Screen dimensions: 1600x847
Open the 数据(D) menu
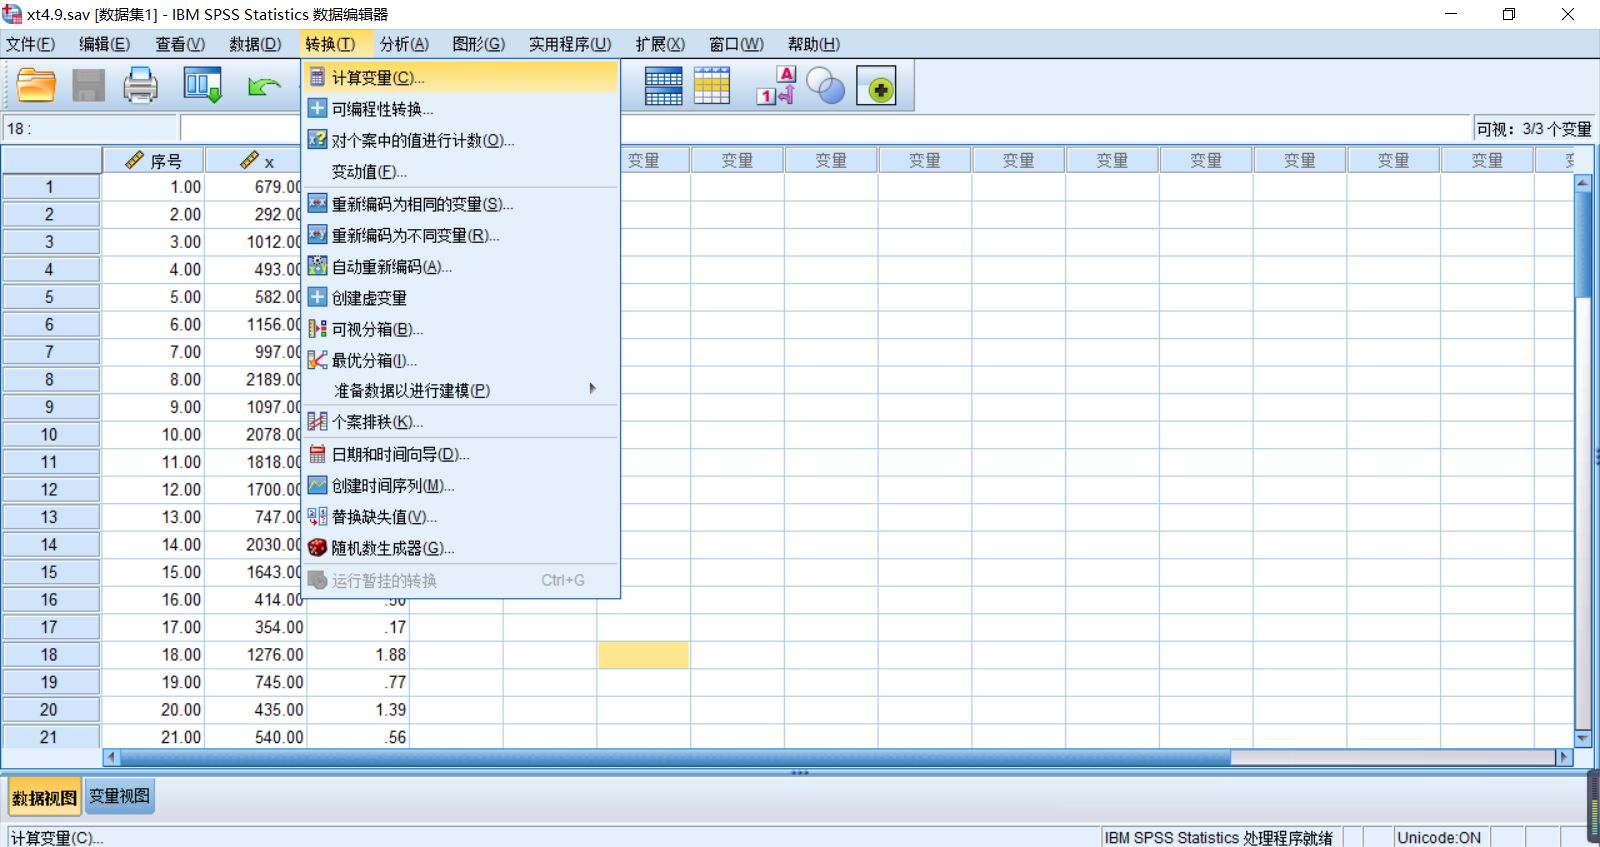coord(255,44)
